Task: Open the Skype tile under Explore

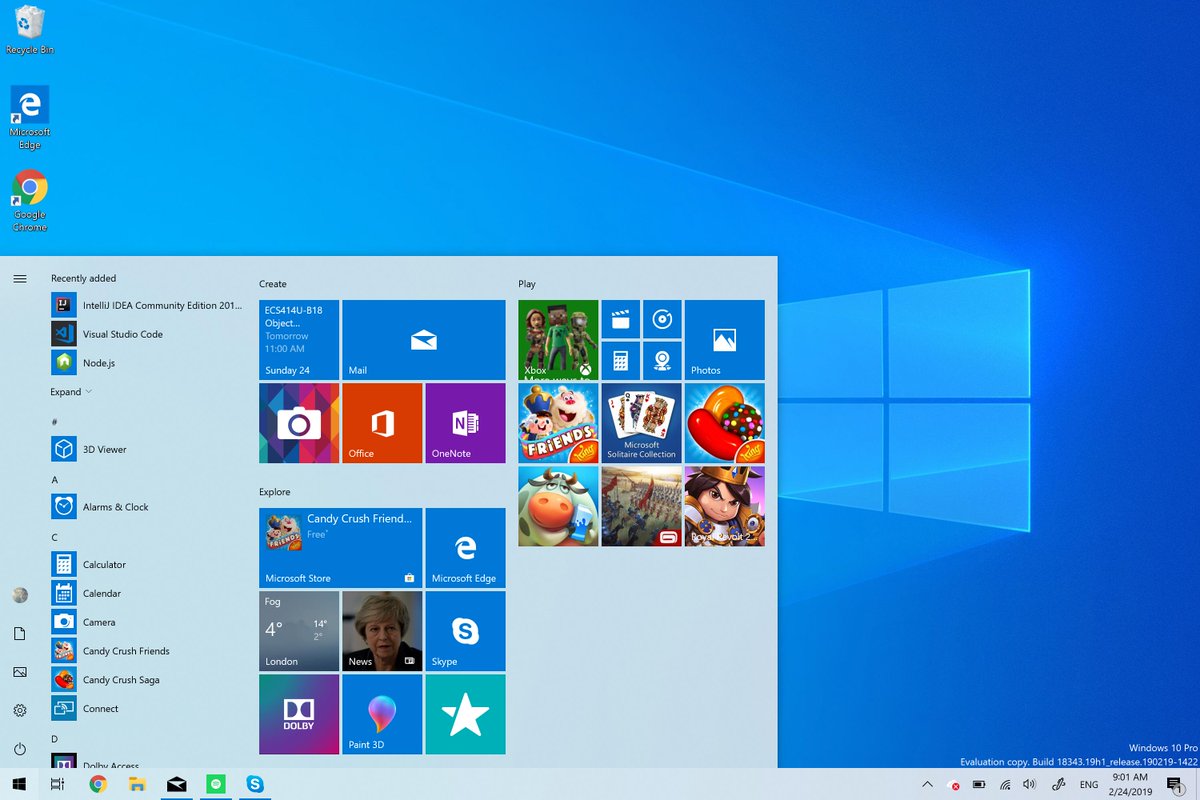Action: pos(465,631)
